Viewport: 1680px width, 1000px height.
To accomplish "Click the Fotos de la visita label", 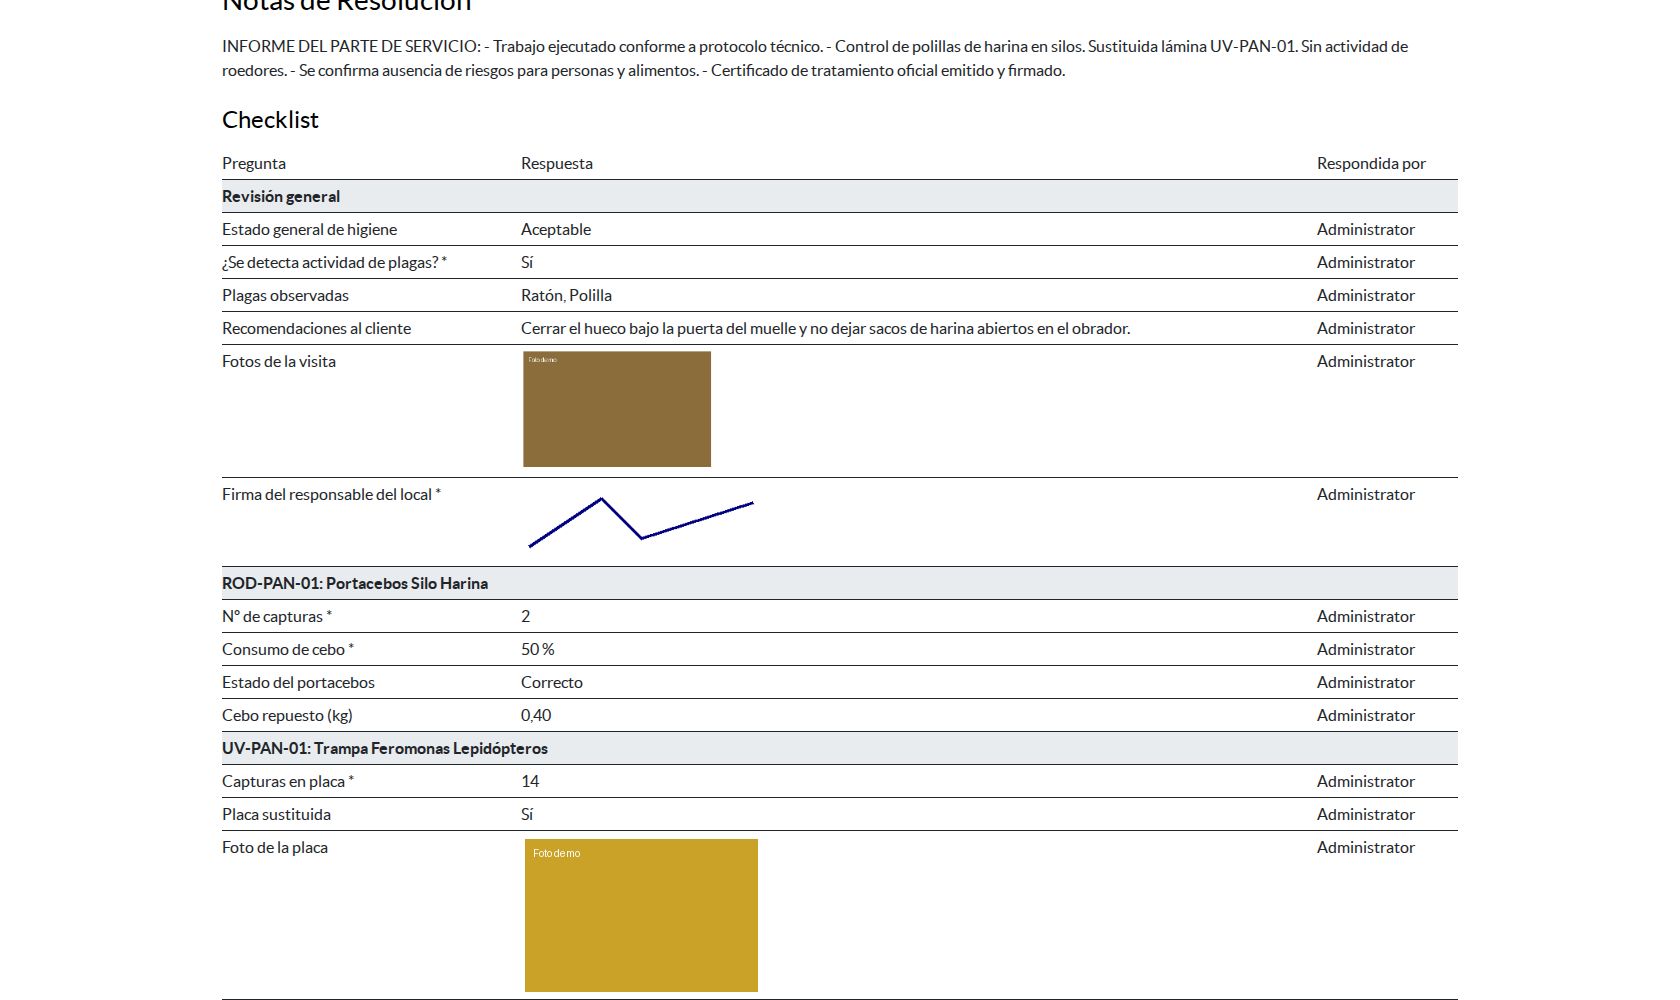I will tap(279, 361).
